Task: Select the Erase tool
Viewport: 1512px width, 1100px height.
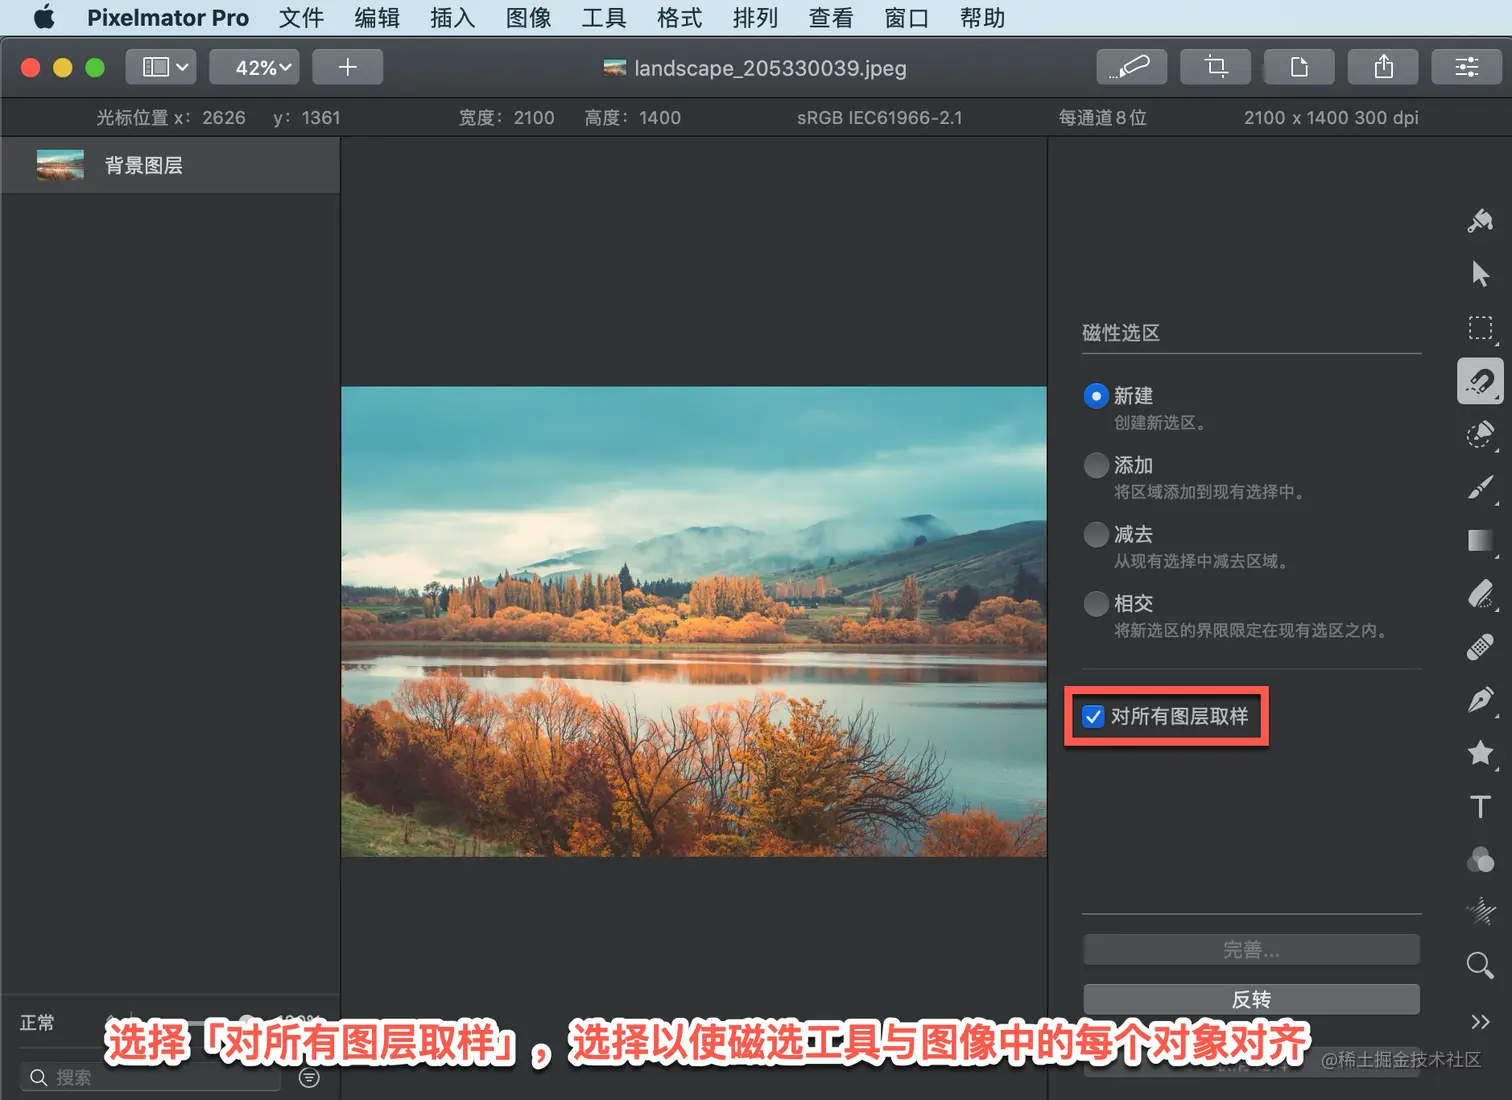Action: [x=1480, y=594]
